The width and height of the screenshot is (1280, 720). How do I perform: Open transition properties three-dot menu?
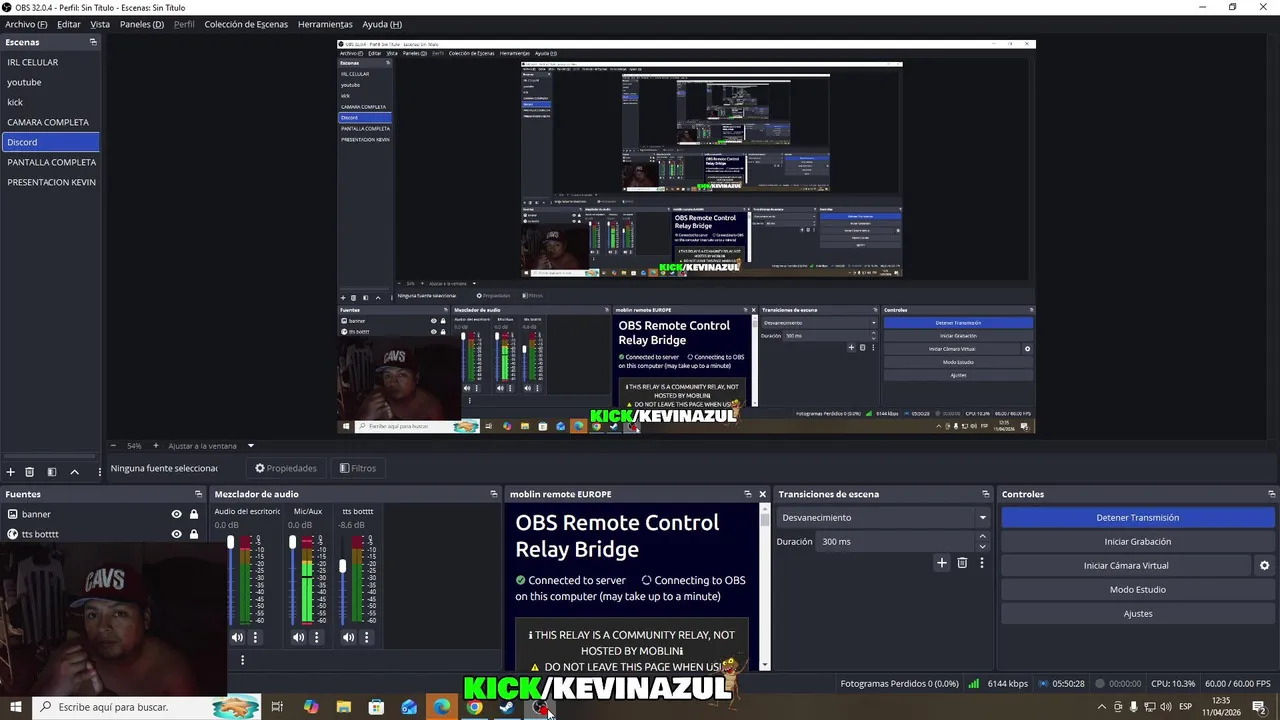981,563
